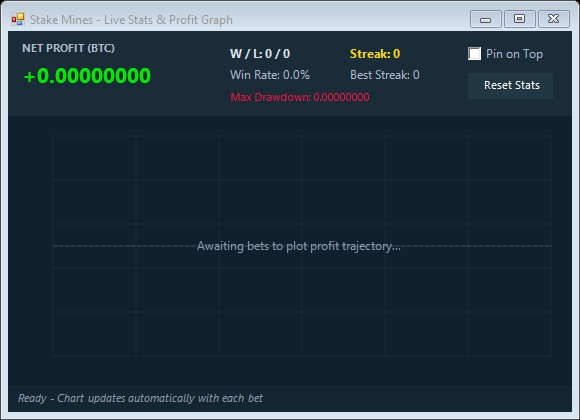The image size is (580, 420).
Task: Click the window title Stake Mines text
Action: click(x=131, y=20)
